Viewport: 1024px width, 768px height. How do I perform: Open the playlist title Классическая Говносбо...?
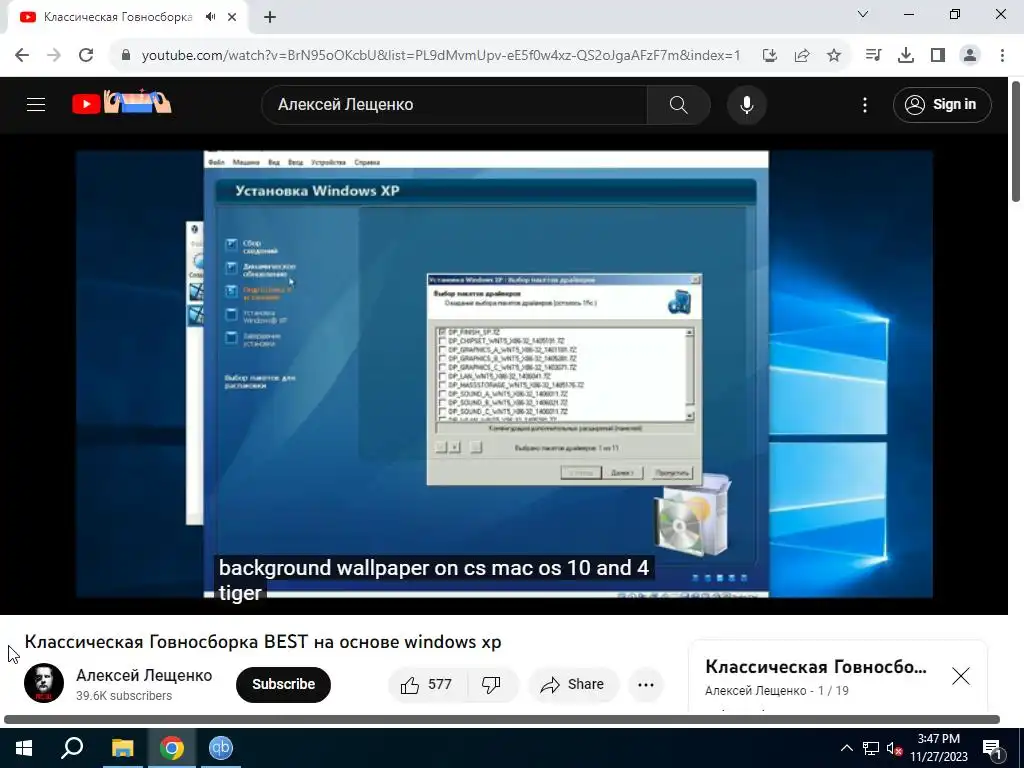pyautogui.click(x=816, y=667)
